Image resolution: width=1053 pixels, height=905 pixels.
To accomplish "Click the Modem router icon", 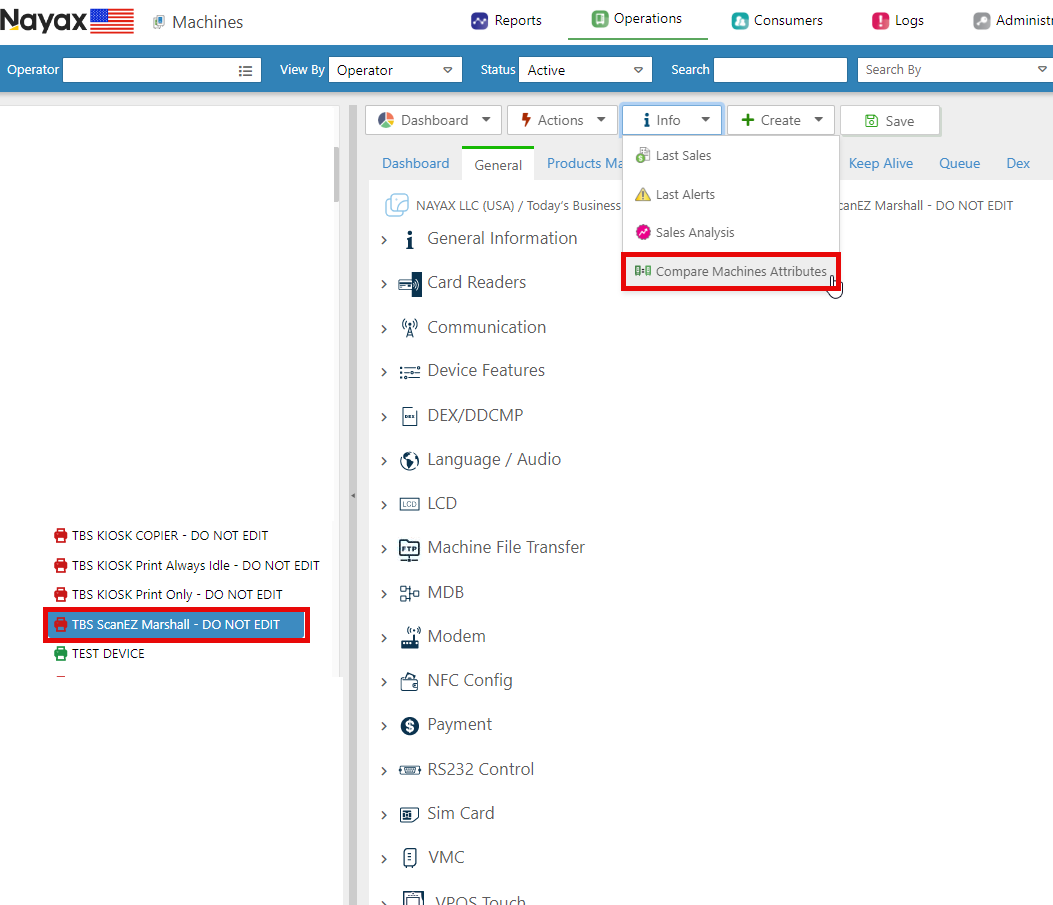I will 409,637.
